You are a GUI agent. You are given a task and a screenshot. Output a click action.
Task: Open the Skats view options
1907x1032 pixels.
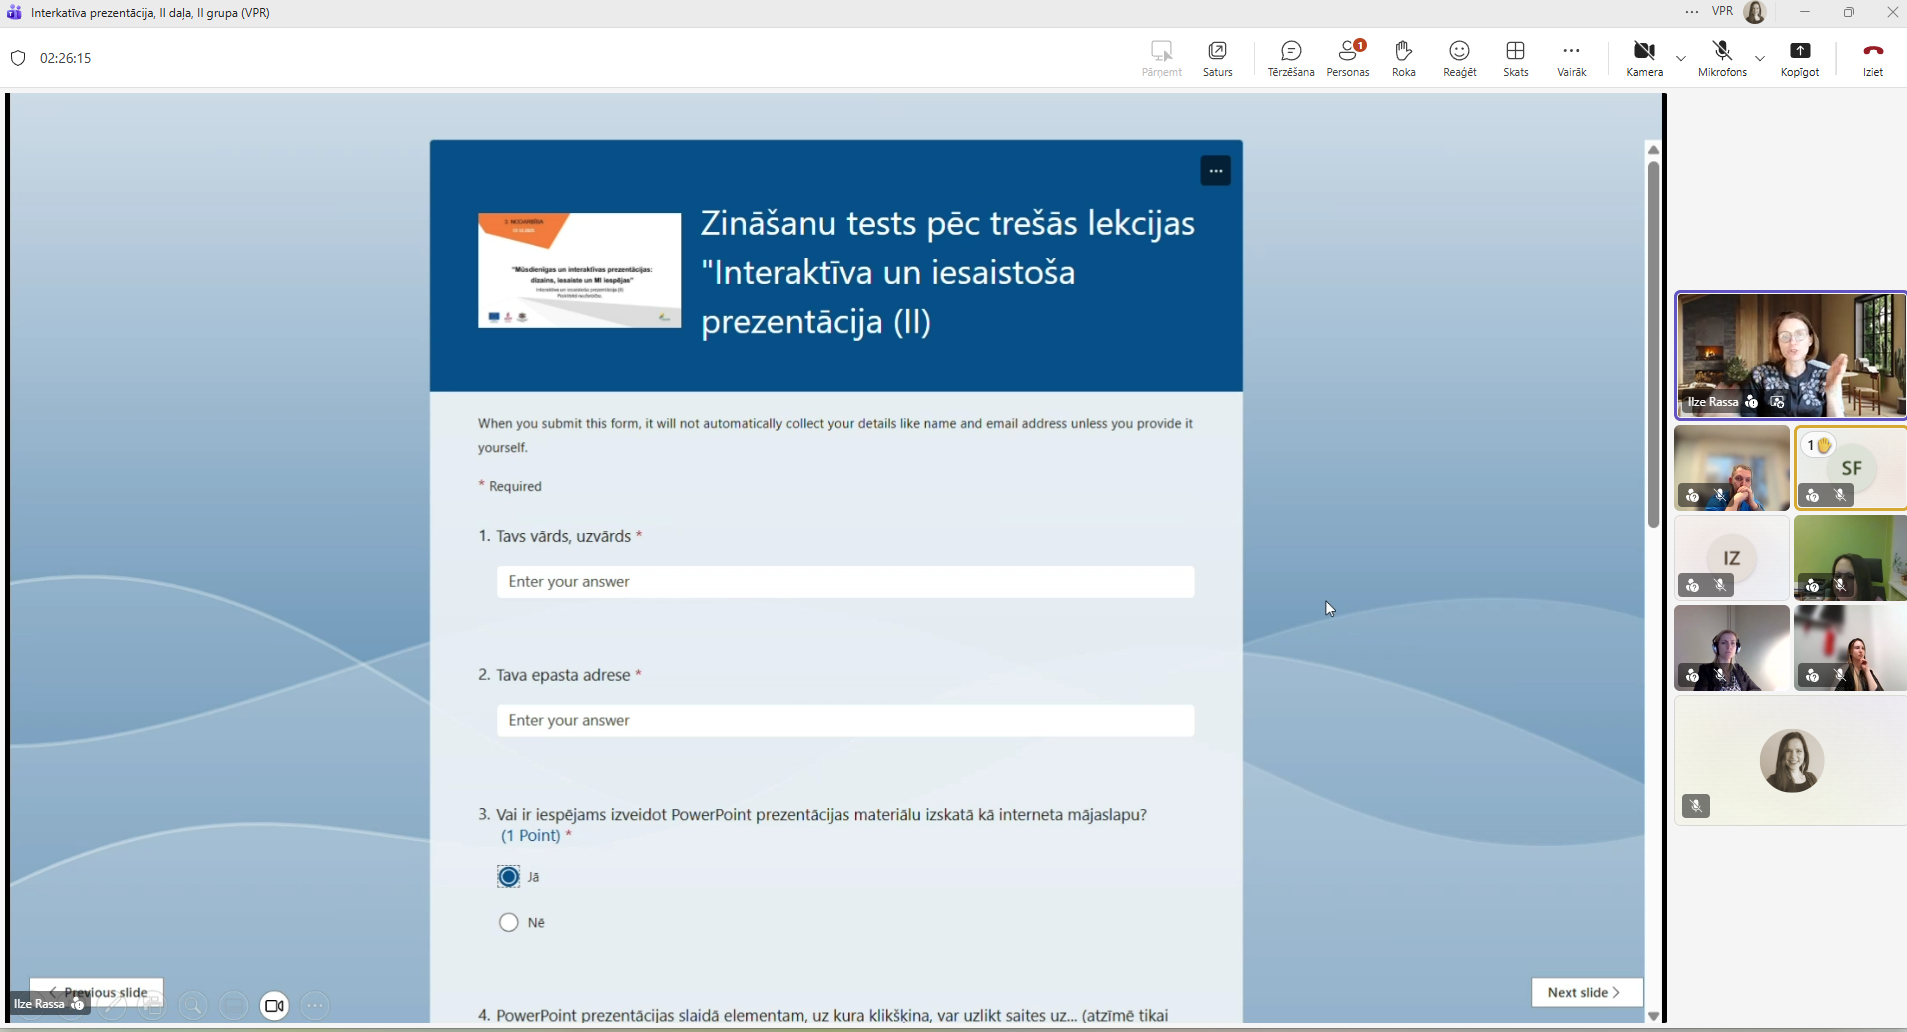click(1515, 58)
